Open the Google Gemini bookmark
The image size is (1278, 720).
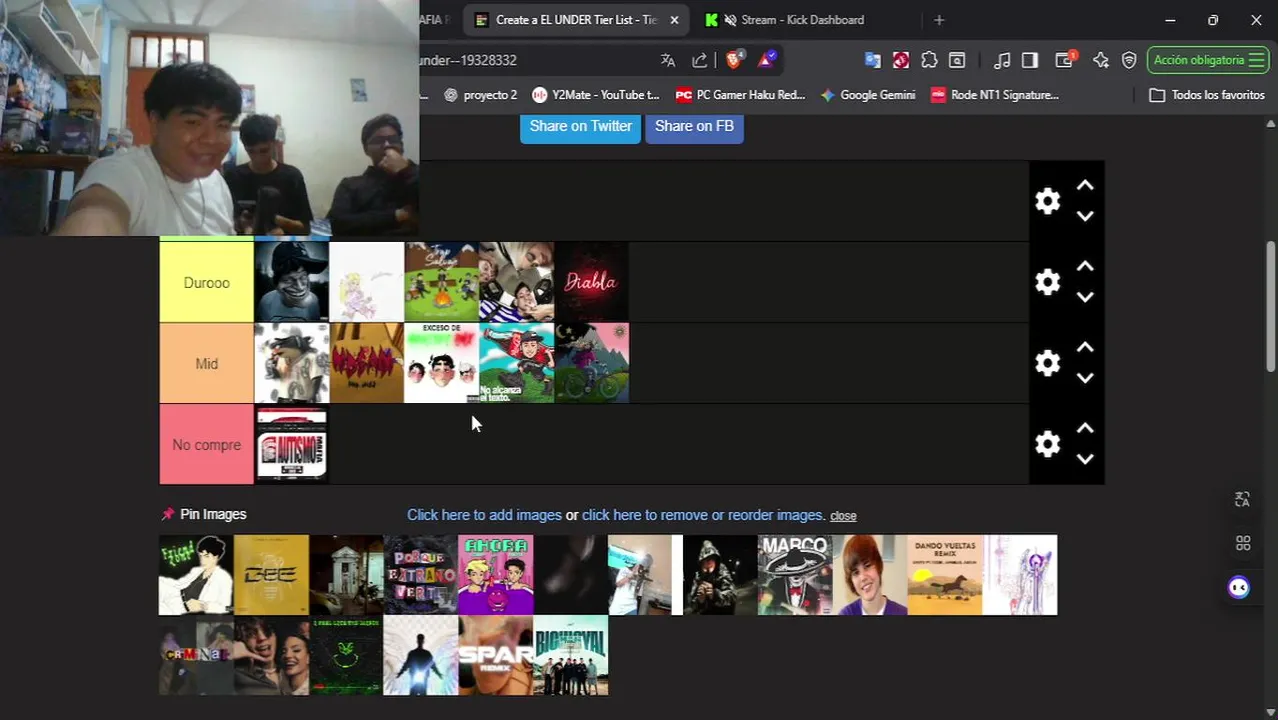(868, 95)
